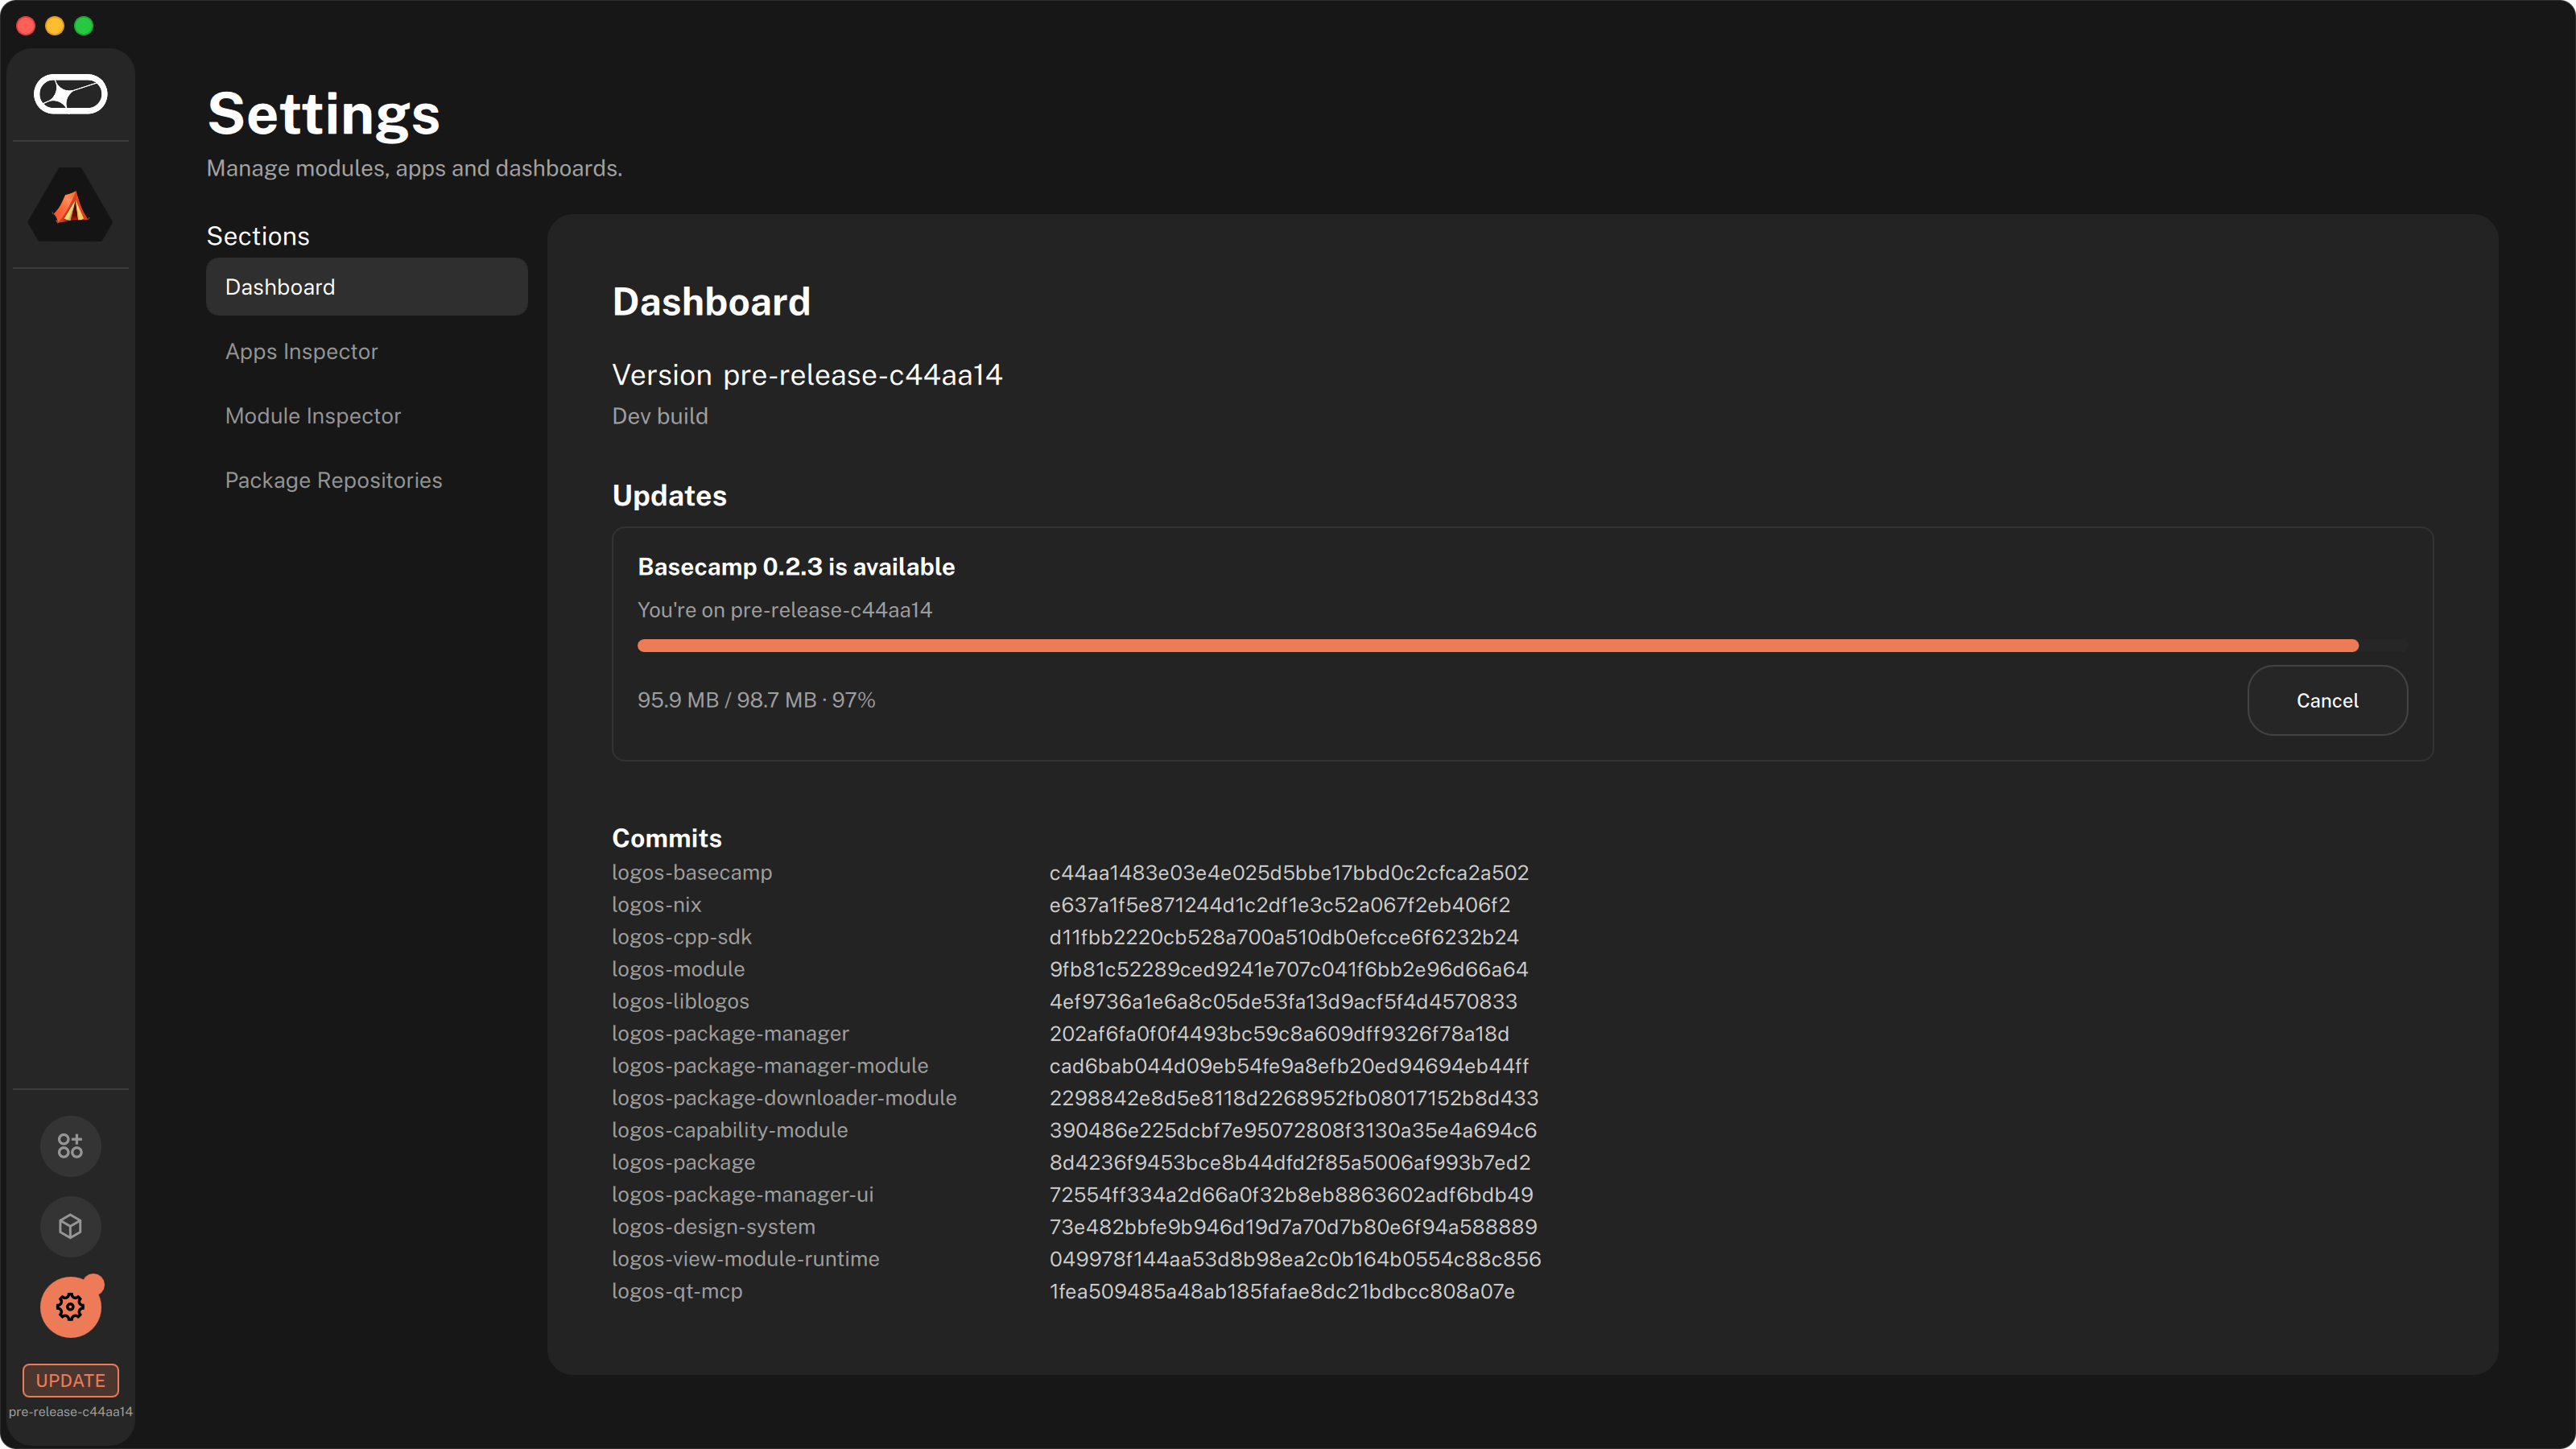Screen dimensions: 2576x1449
Task: Click hash 8d4236f9453bce8b44dfd2f85a5006af993b7ed2
Action: 1290,1162
